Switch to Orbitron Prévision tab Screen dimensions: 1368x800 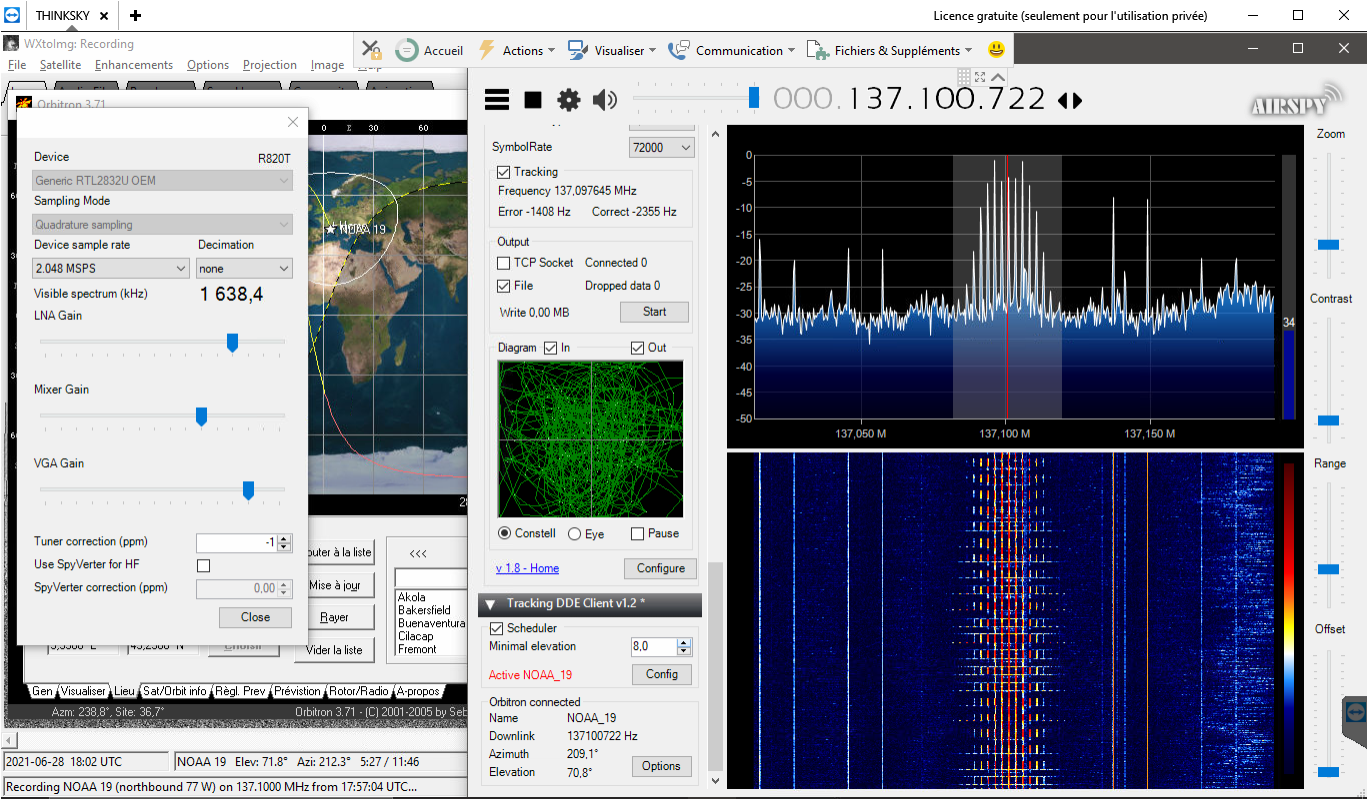click(298, 691)
